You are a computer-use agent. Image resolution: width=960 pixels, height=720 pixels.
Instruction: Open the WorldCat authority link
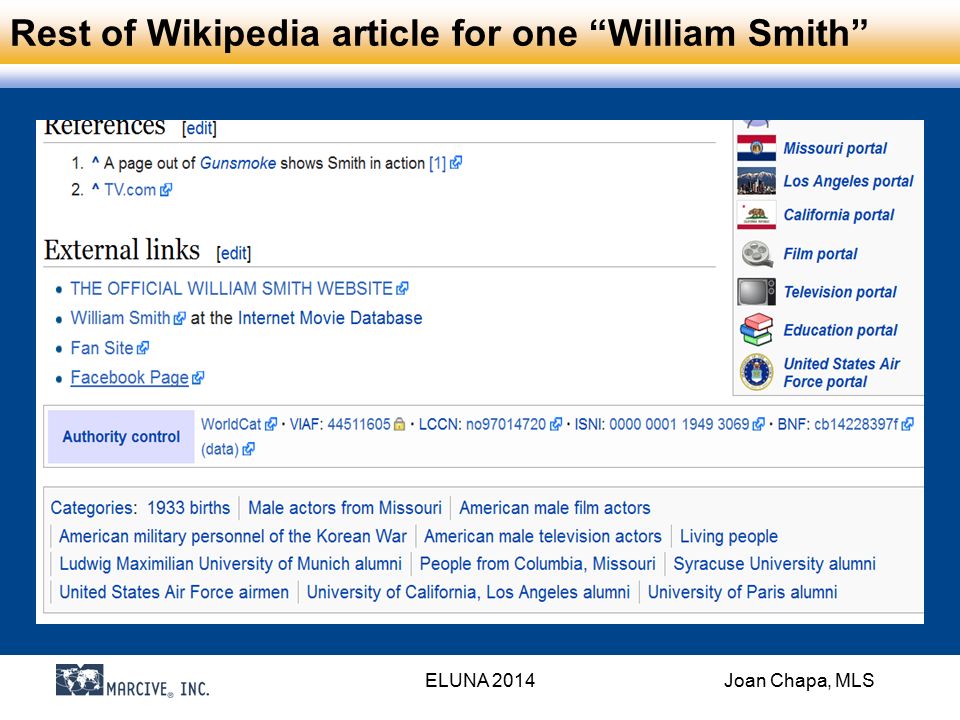pos(231,424)
